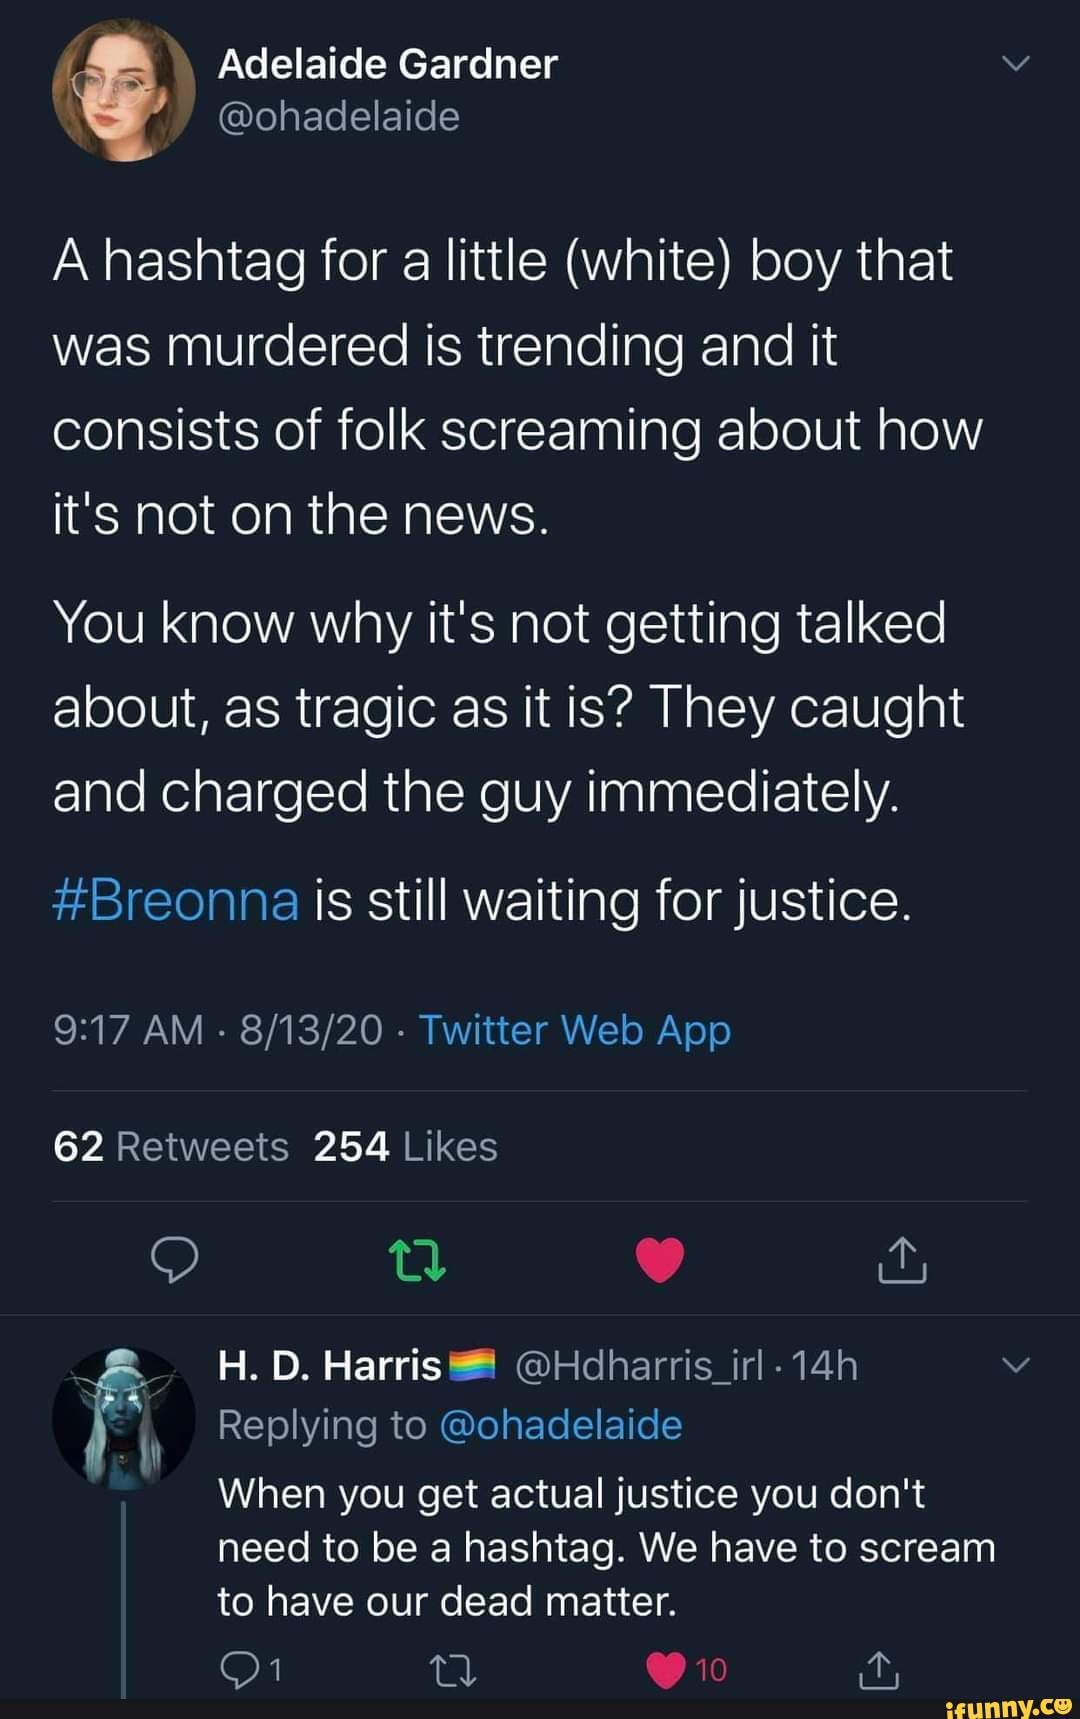1080x1719 pixels.
Task: View the 62 Retweets list
Action: [171, 1147]
